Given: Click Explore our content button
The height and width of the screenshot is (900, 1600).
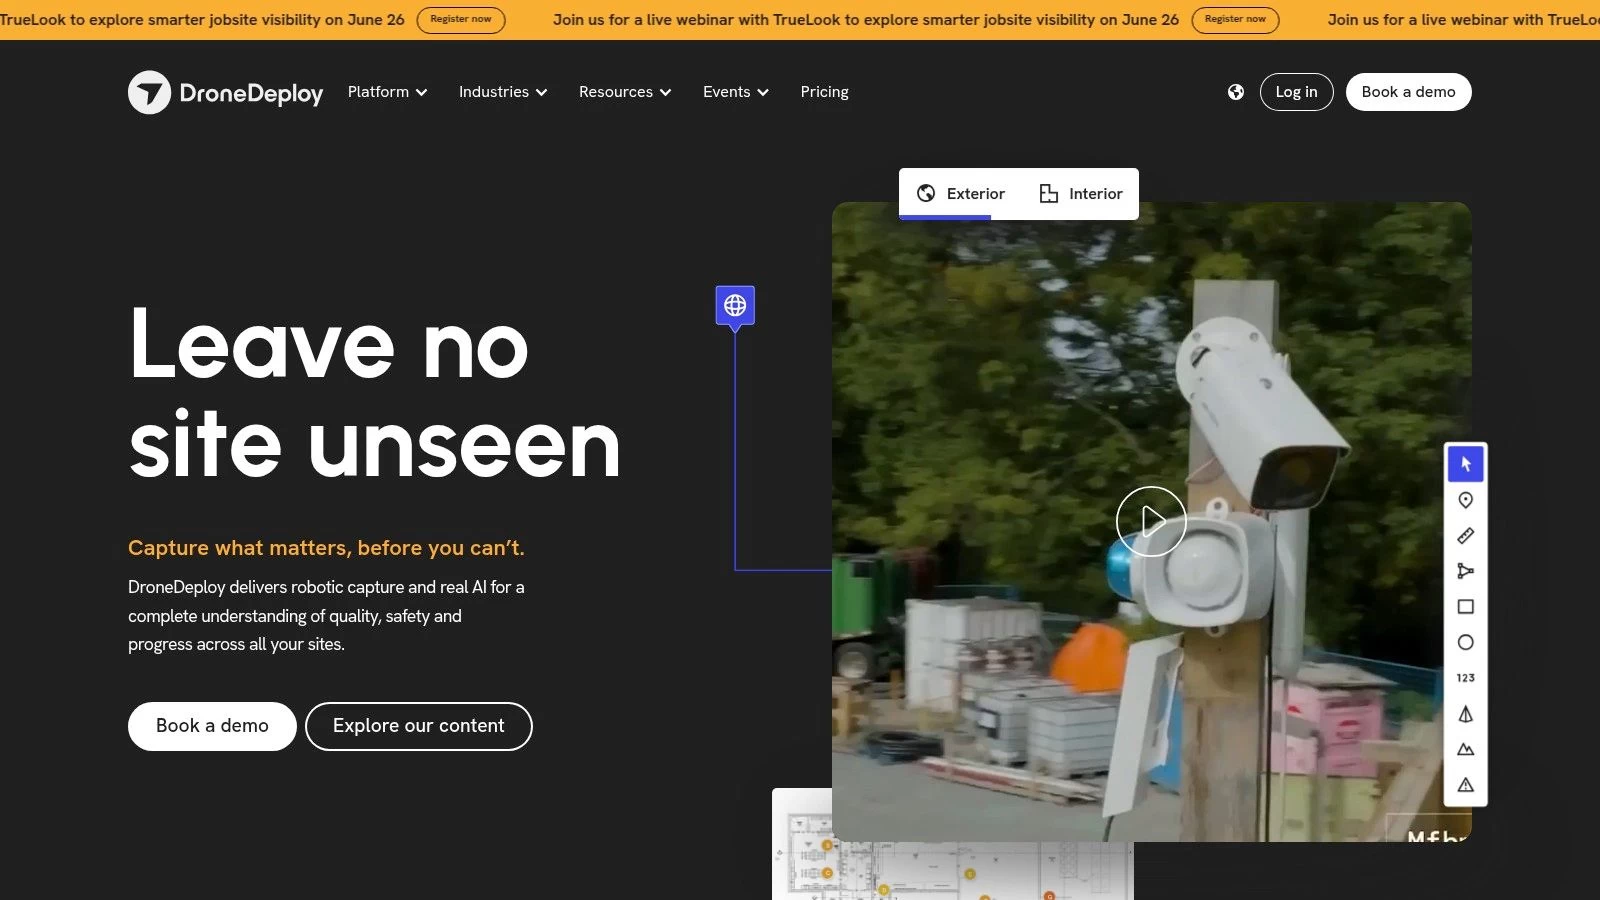Looking at the screenshot, I should (x=419, y=726).
